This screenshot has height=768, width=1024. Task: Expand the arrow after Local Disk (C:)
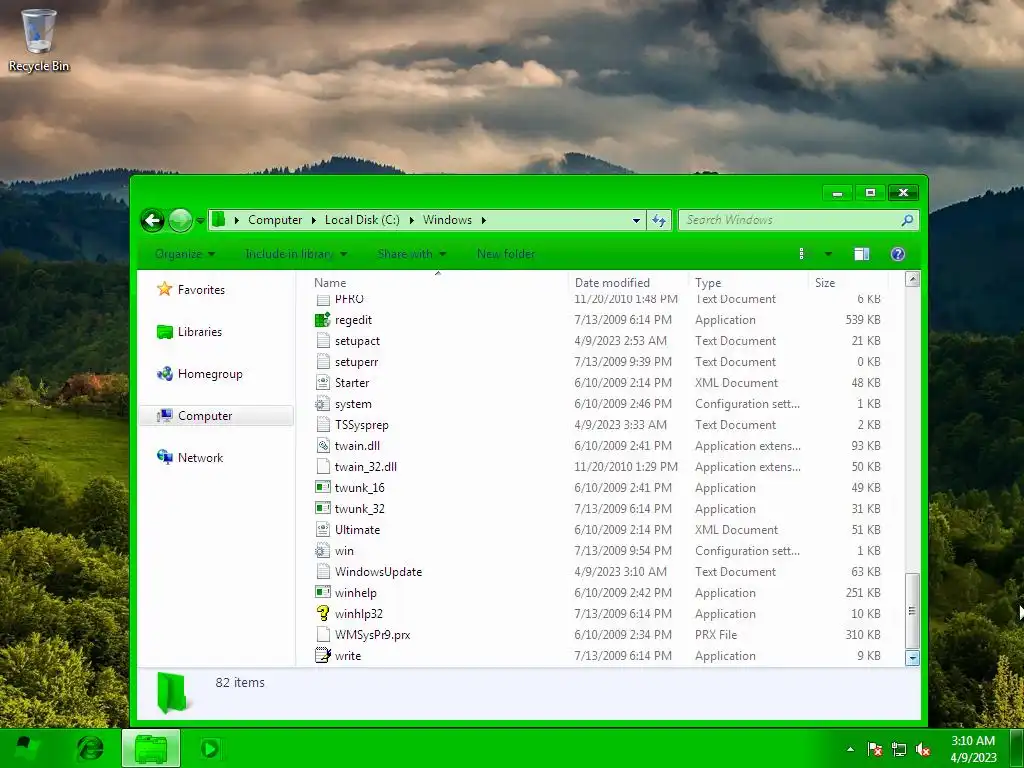coord(411,220)
